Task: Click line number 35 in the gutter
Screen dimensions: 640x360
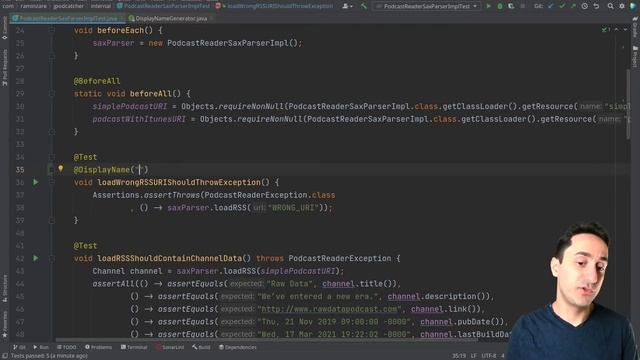Action: click(20, 170)
